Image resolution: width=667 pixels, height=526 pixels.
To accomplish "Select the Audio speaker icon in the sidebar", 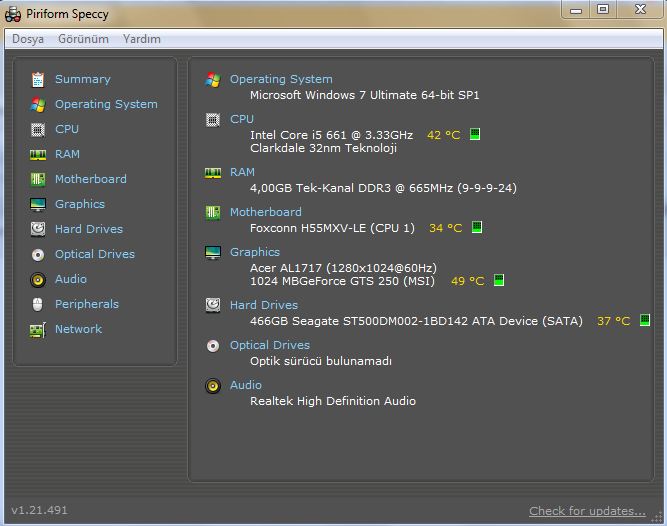I will [38, 279].
